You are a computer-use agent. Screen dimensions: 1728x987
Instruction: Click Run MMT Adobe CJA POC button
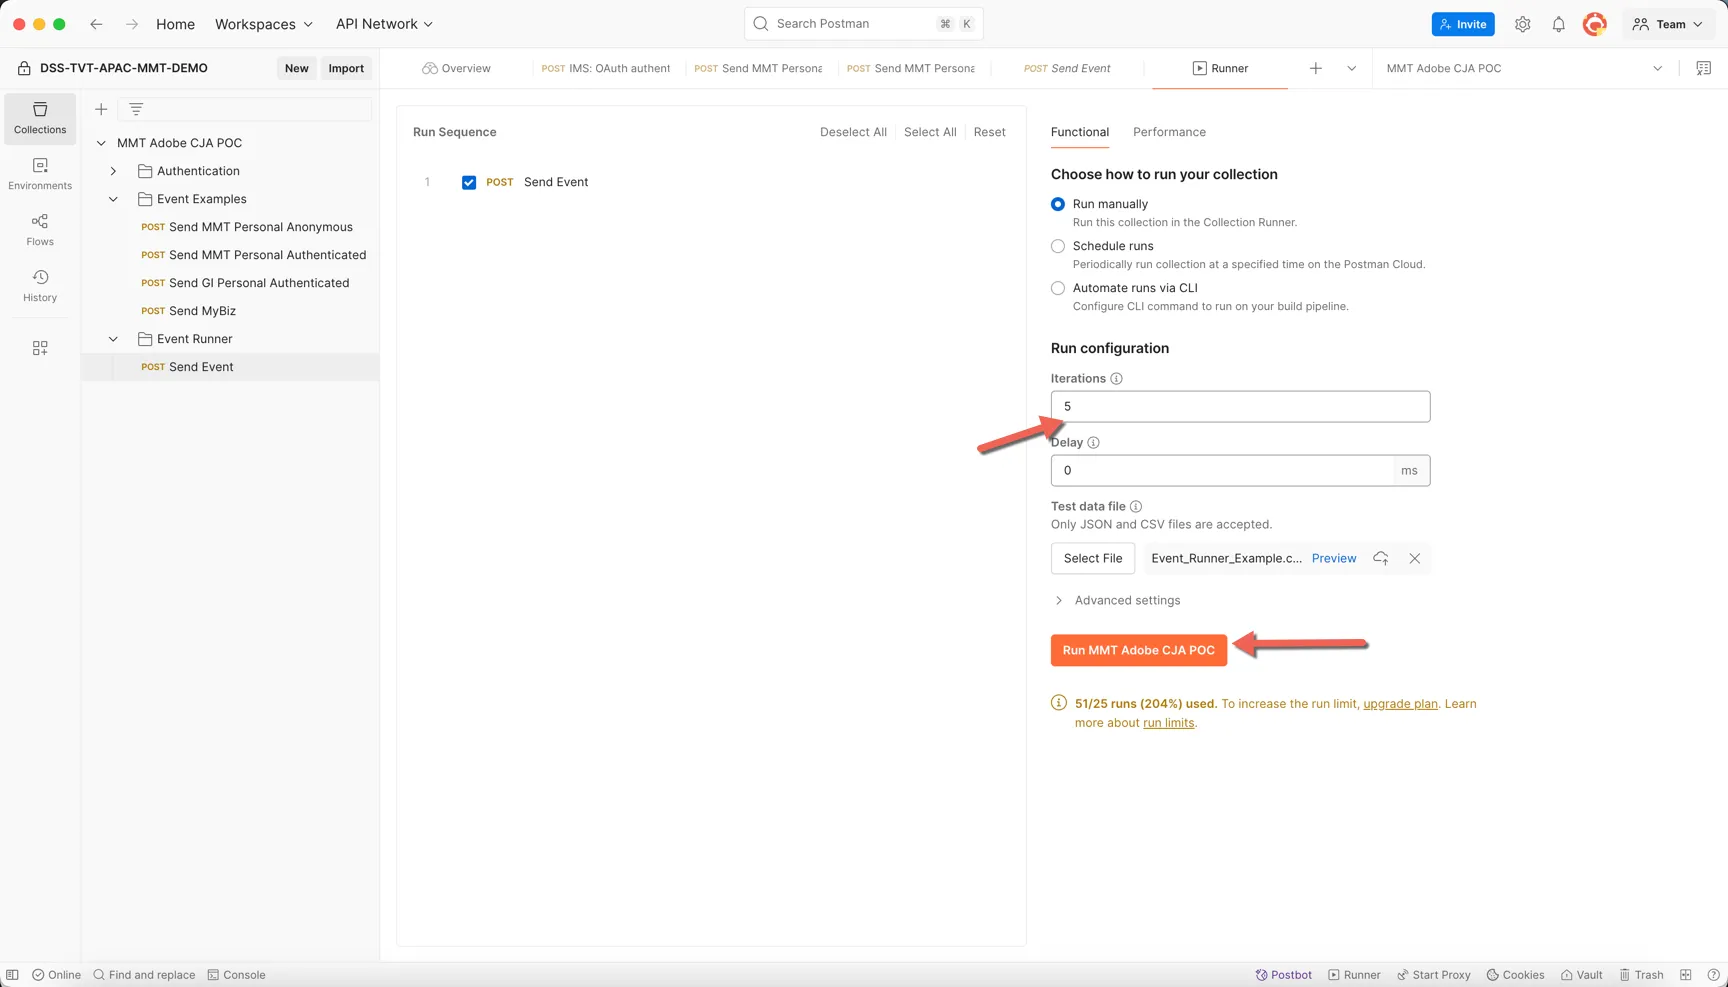point(1138,650)
